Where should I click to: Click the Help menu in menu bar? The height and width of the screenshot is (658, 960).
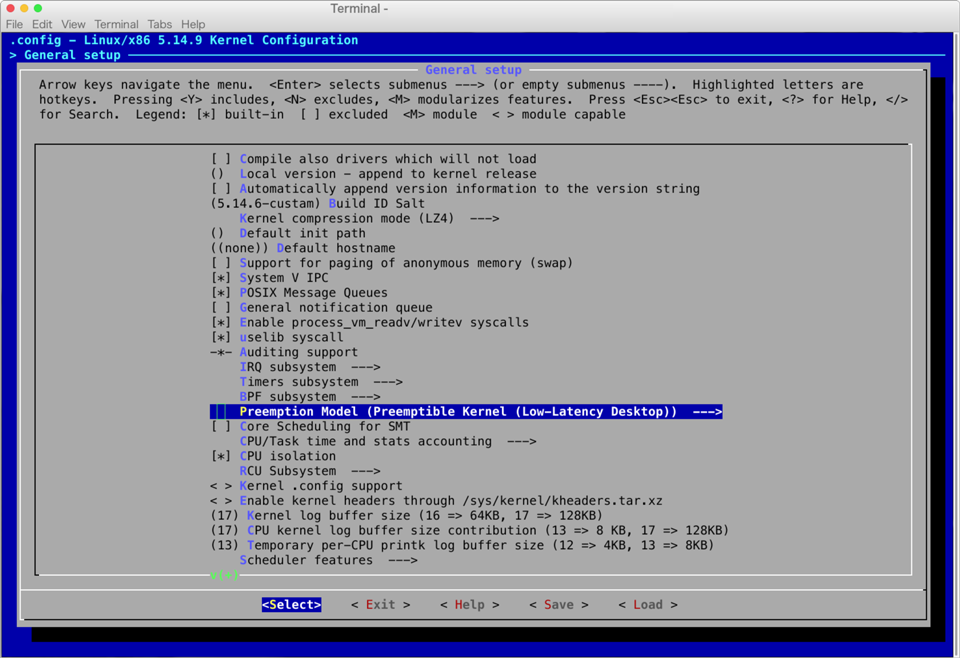[193, 24]
